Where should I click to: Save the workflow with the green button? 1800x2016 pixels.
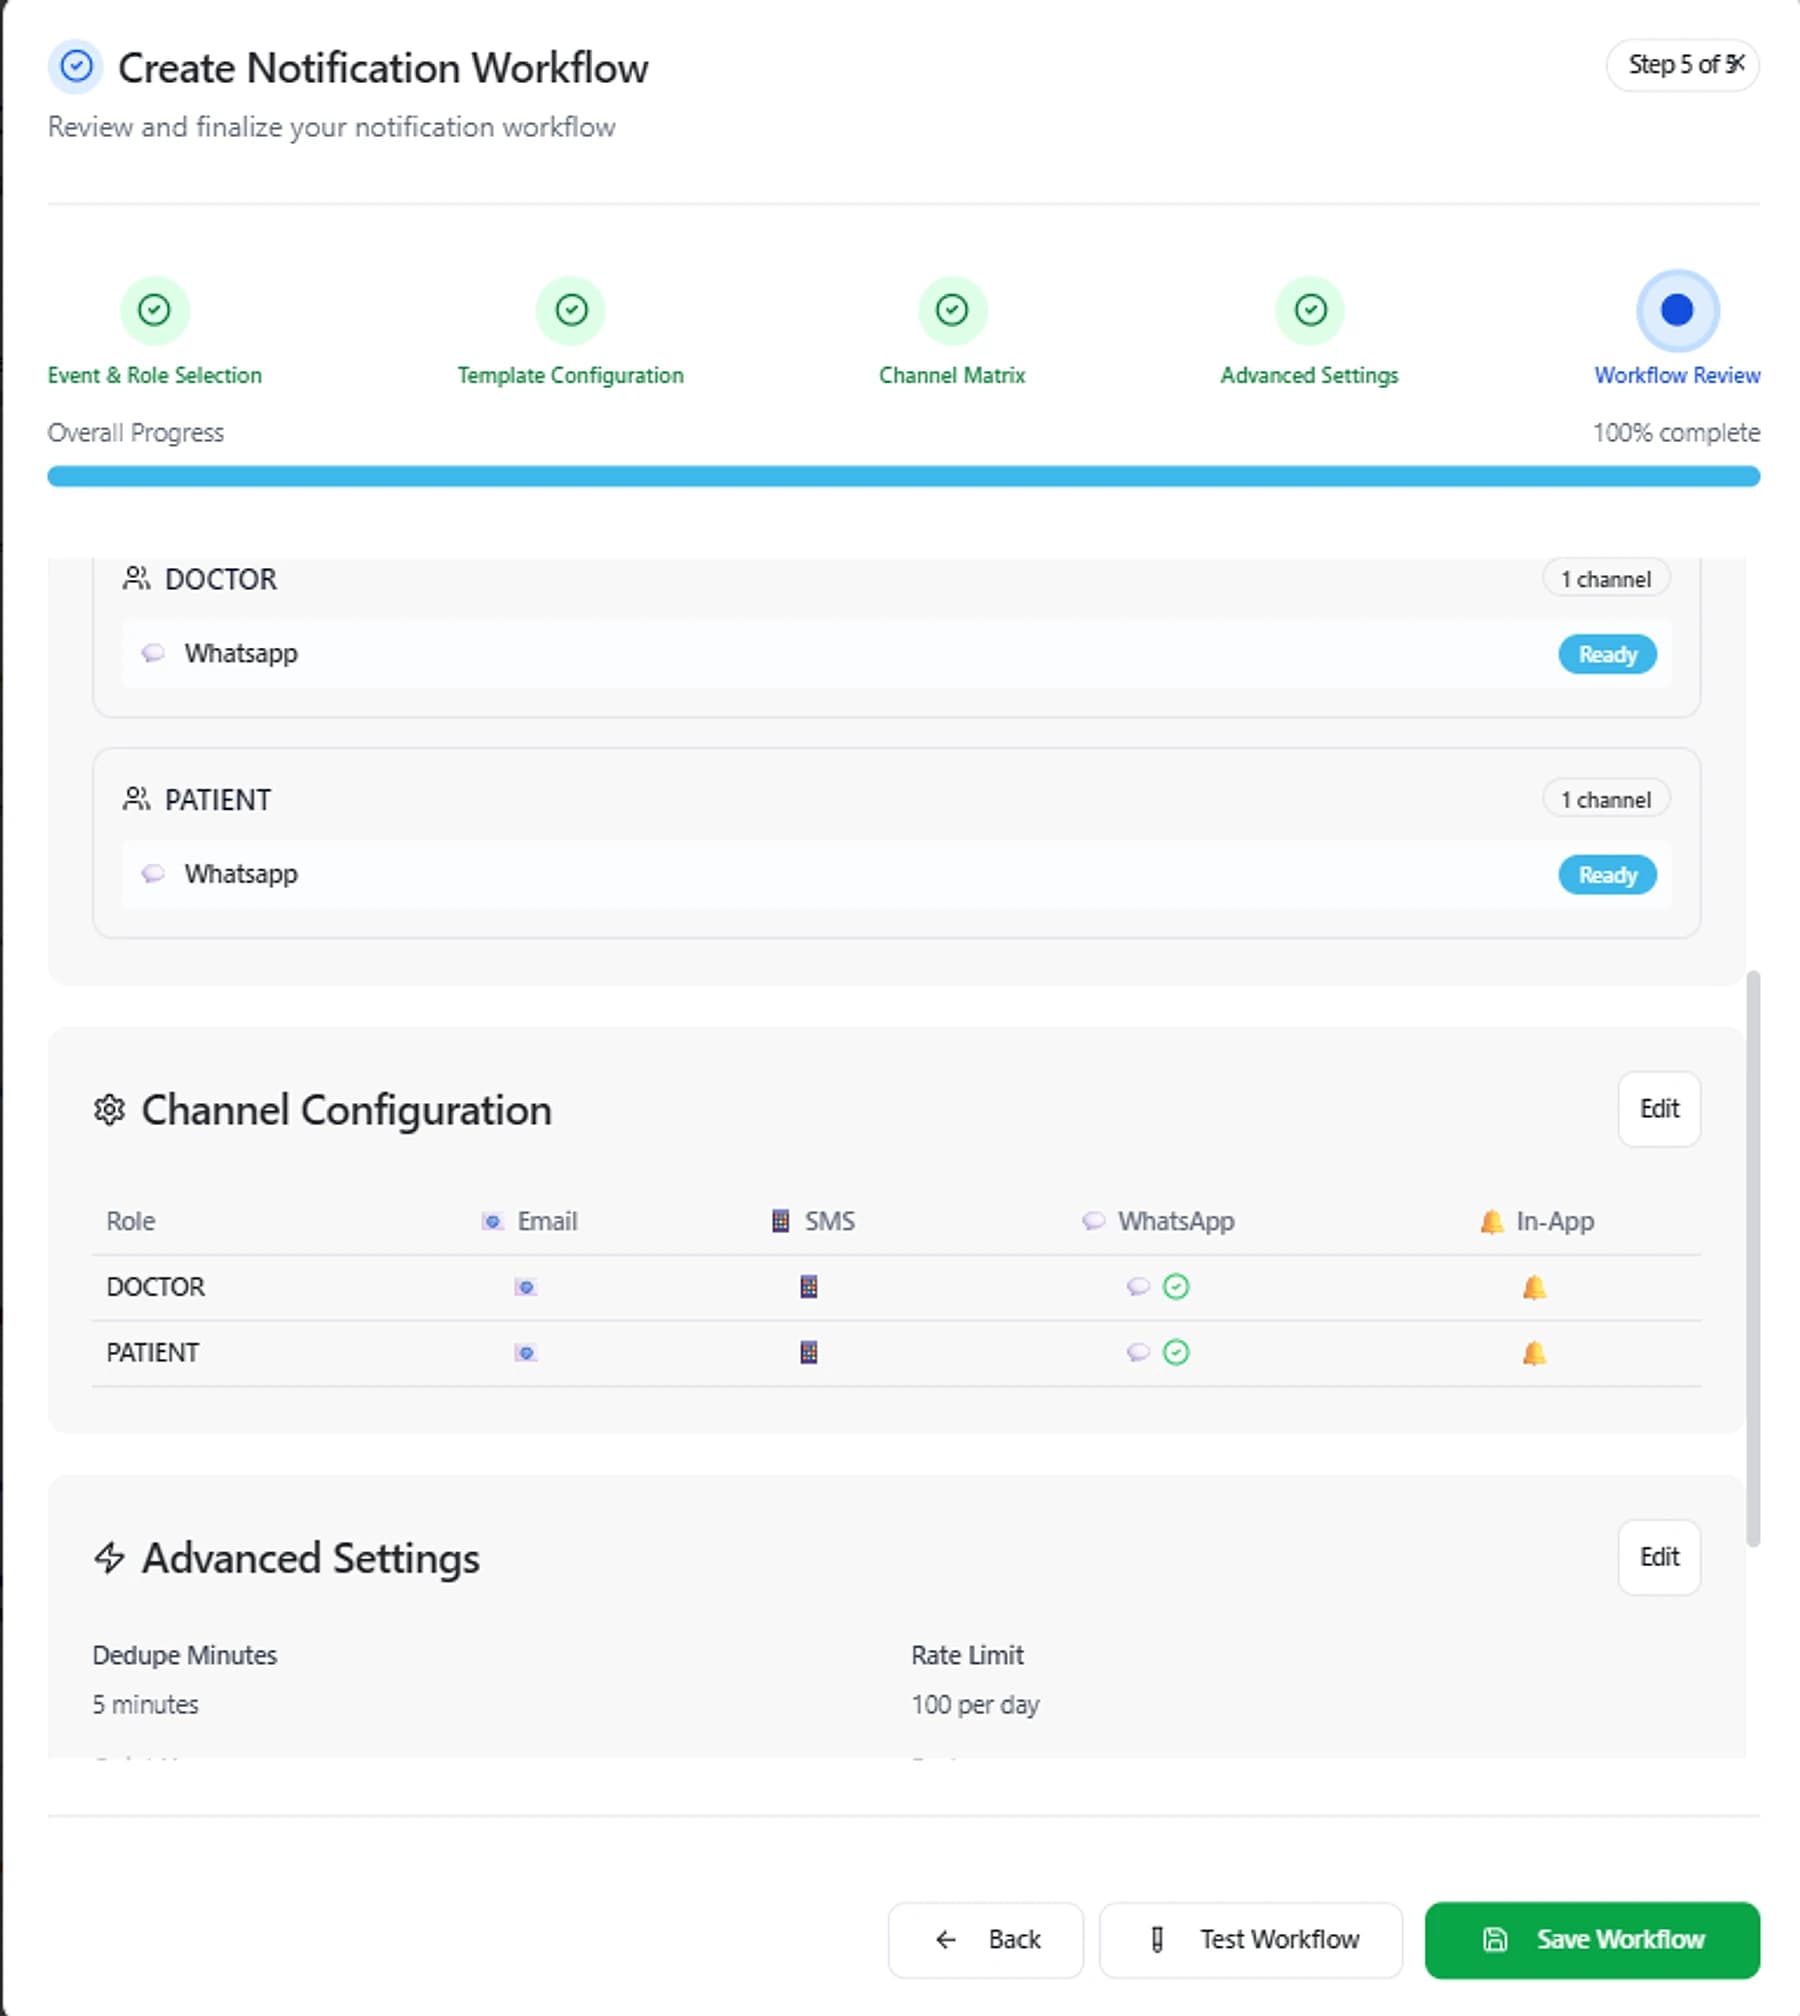tap(1592, 1940)
